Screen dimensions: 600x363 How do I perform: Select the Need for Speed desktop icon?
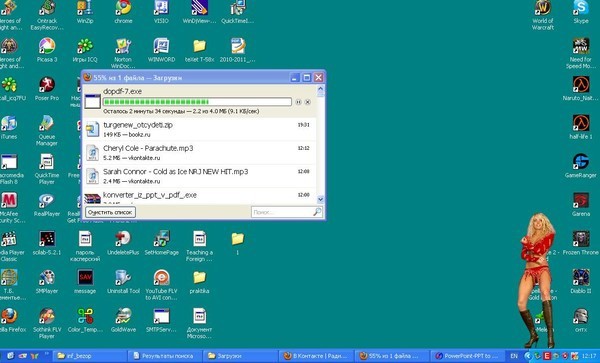[580, 54]
